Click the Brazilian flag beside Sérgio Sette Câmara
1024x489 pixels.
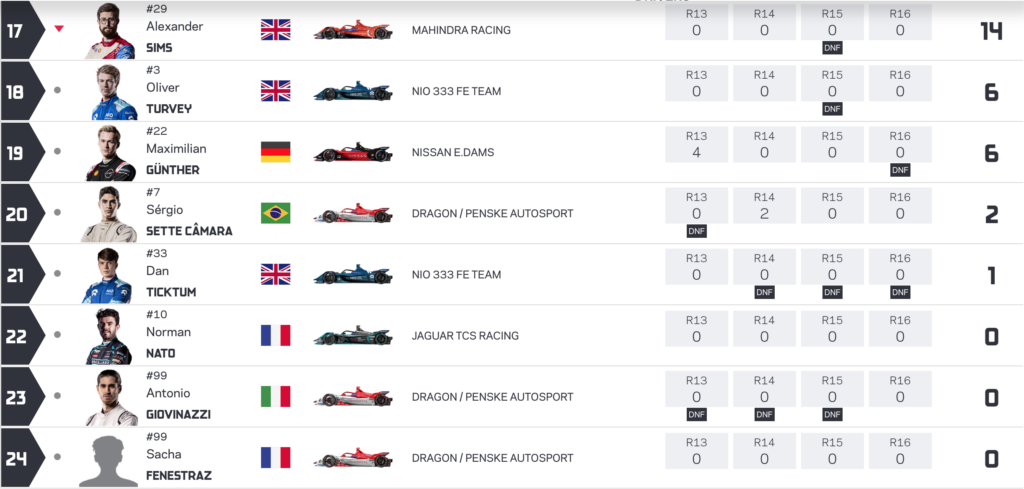(275, 213)
